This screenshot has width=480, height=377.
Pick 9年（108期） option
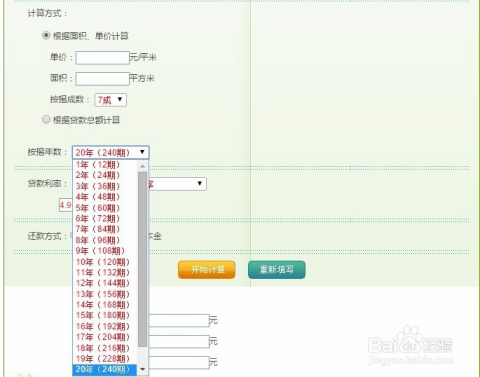[x=105, y=251]
